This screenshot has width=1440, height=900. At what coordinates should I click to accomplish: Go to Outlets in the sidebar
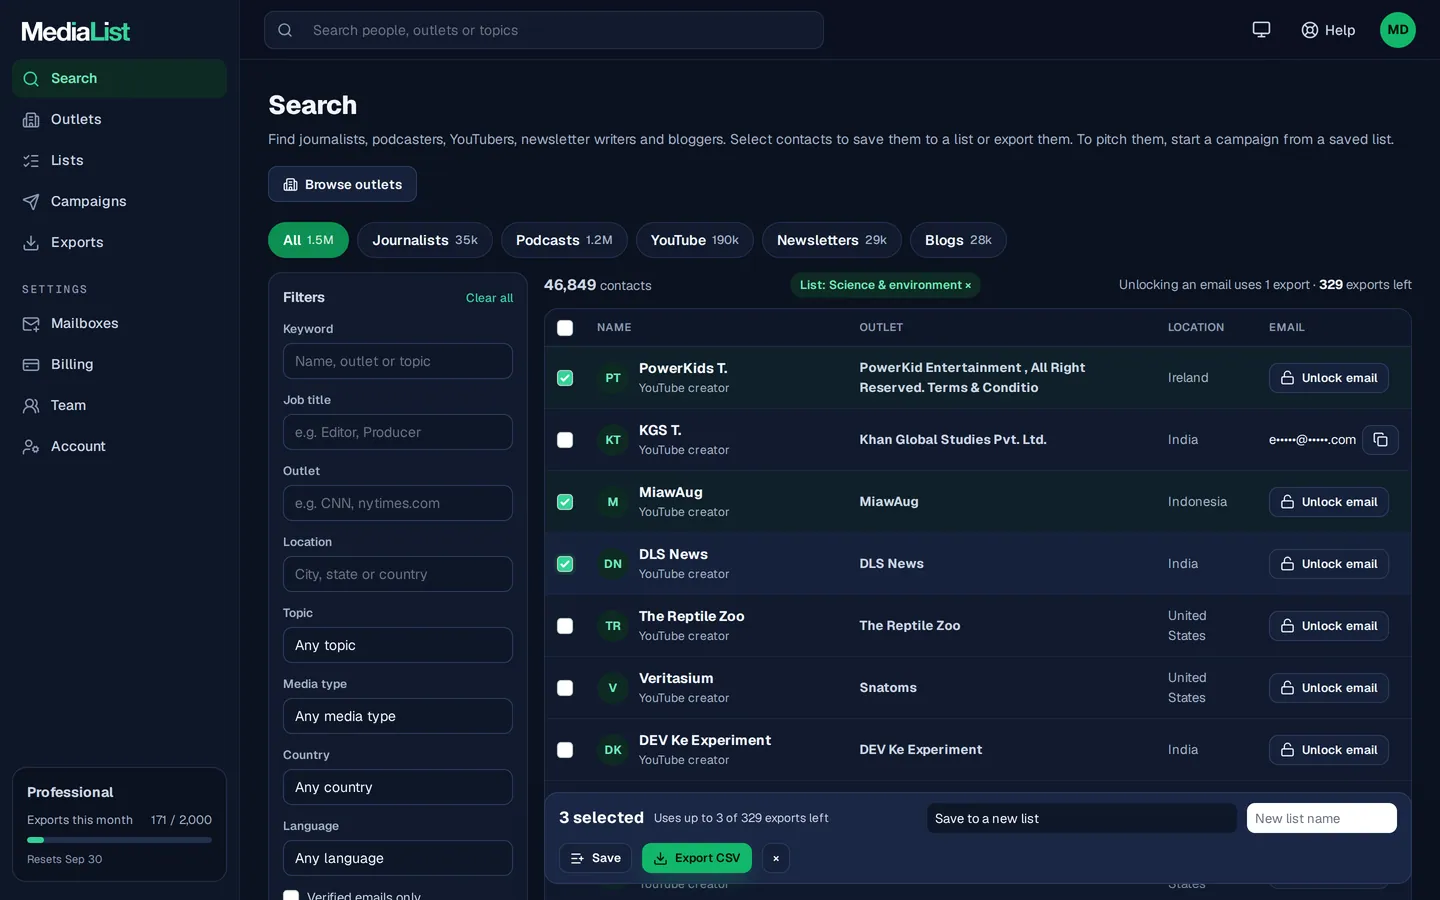(x=119, y=119)
